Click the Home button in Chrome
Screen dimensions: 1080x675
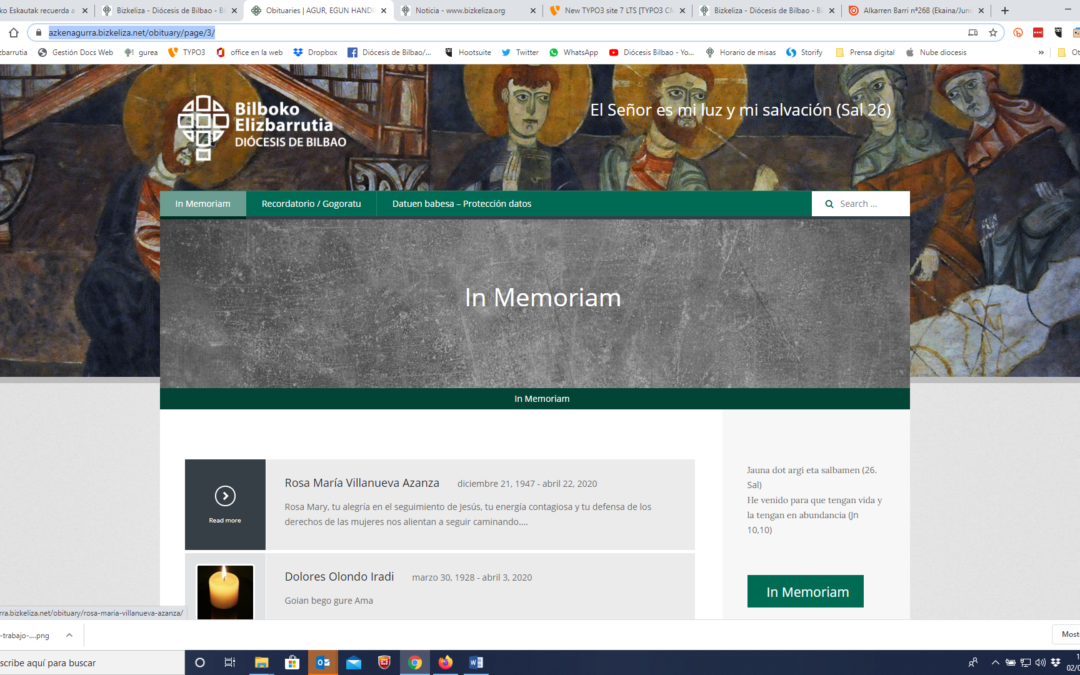[14, 32]
